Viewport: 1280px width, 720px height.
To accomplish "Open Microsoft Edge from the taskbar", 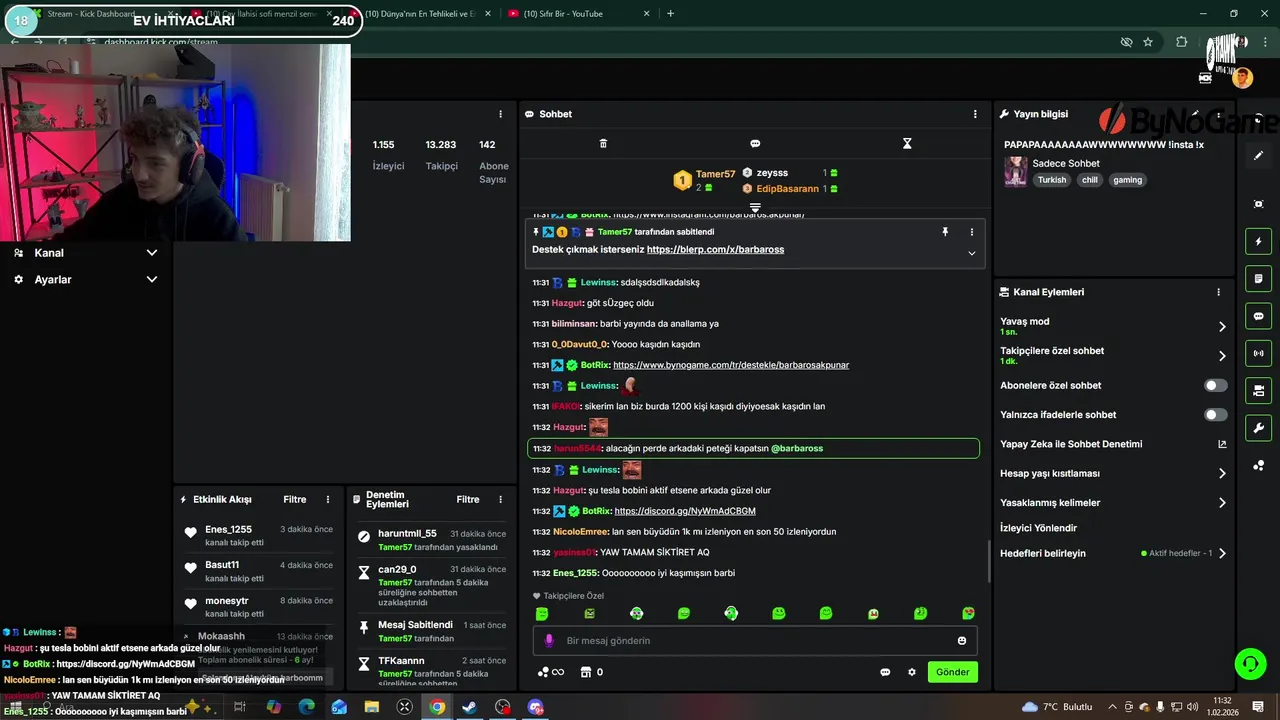I will 307,707.
